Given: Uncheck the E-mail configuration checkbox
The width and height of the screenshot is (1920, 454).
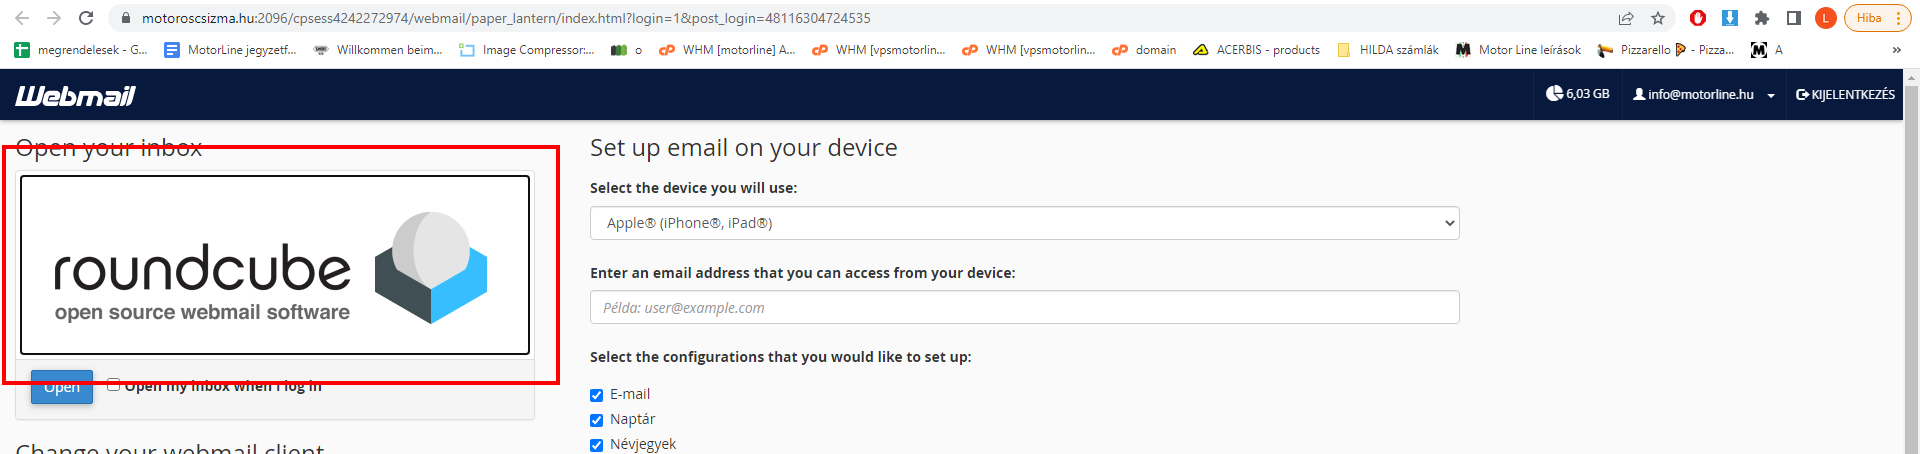Looking at the screenshot, I should coord(597,395).
